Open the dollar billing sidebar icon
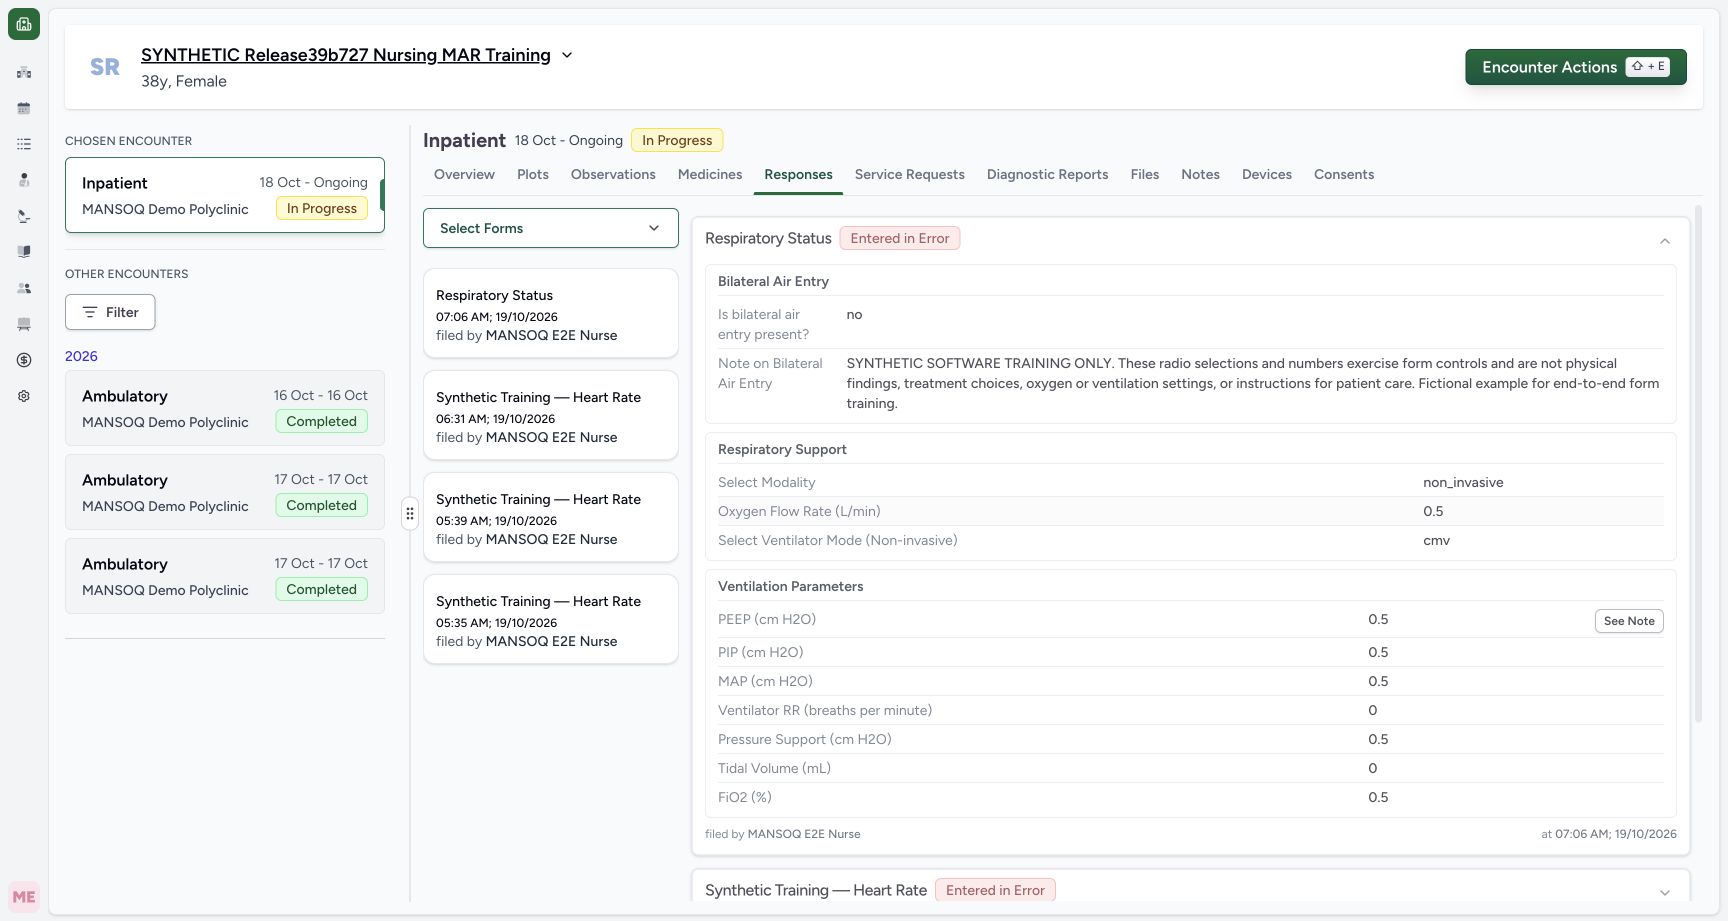1728x921 pixels. [24, 360]
